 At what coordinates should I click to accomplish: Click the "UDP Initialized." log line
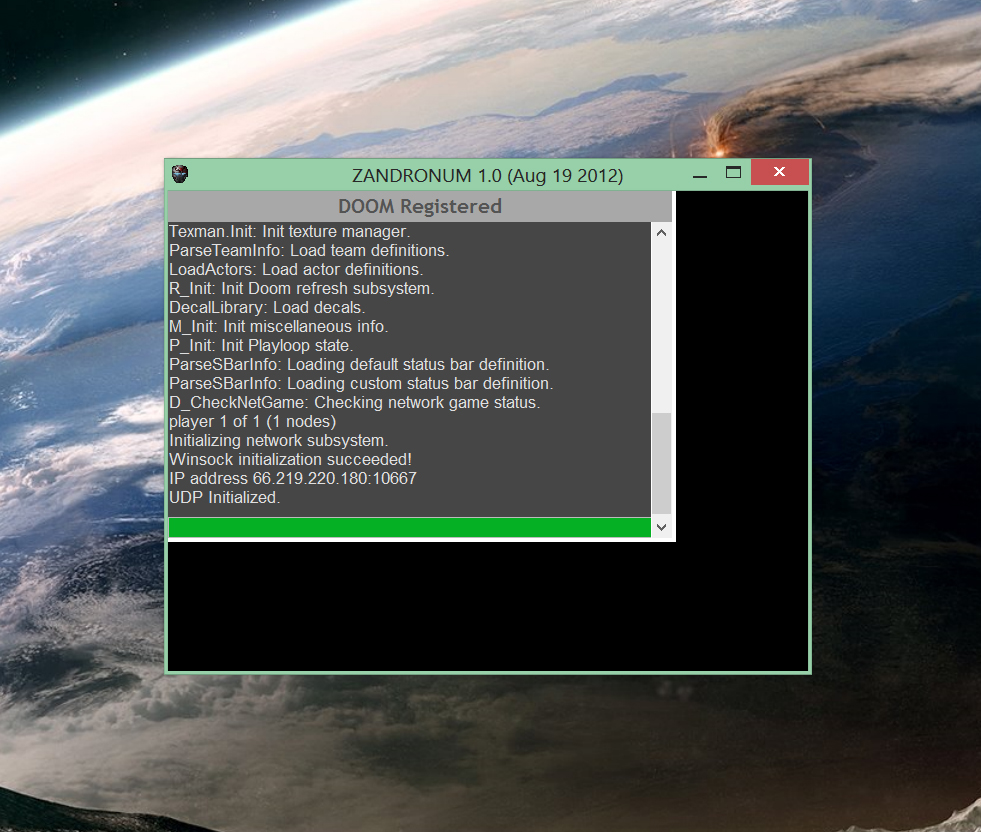(225, 497)
